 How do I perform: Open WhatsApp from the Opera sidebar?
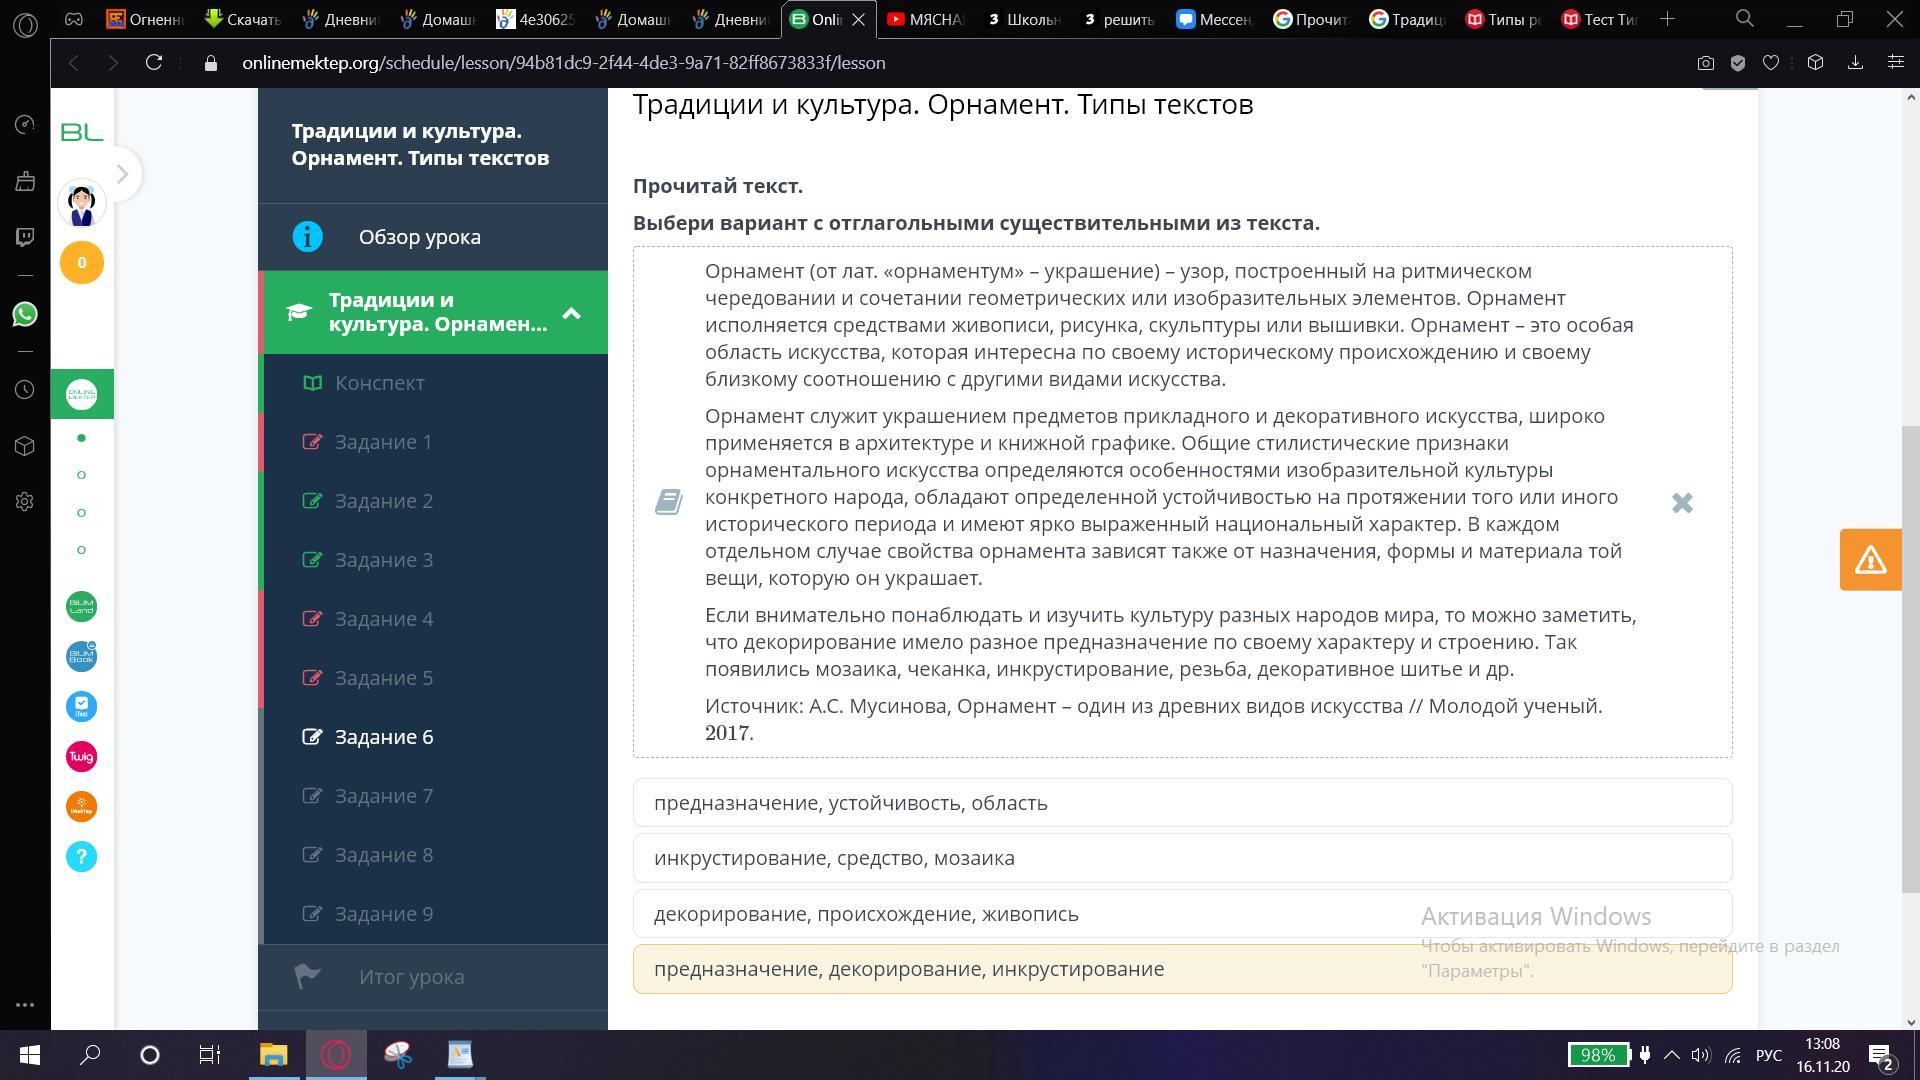(25, 314)
